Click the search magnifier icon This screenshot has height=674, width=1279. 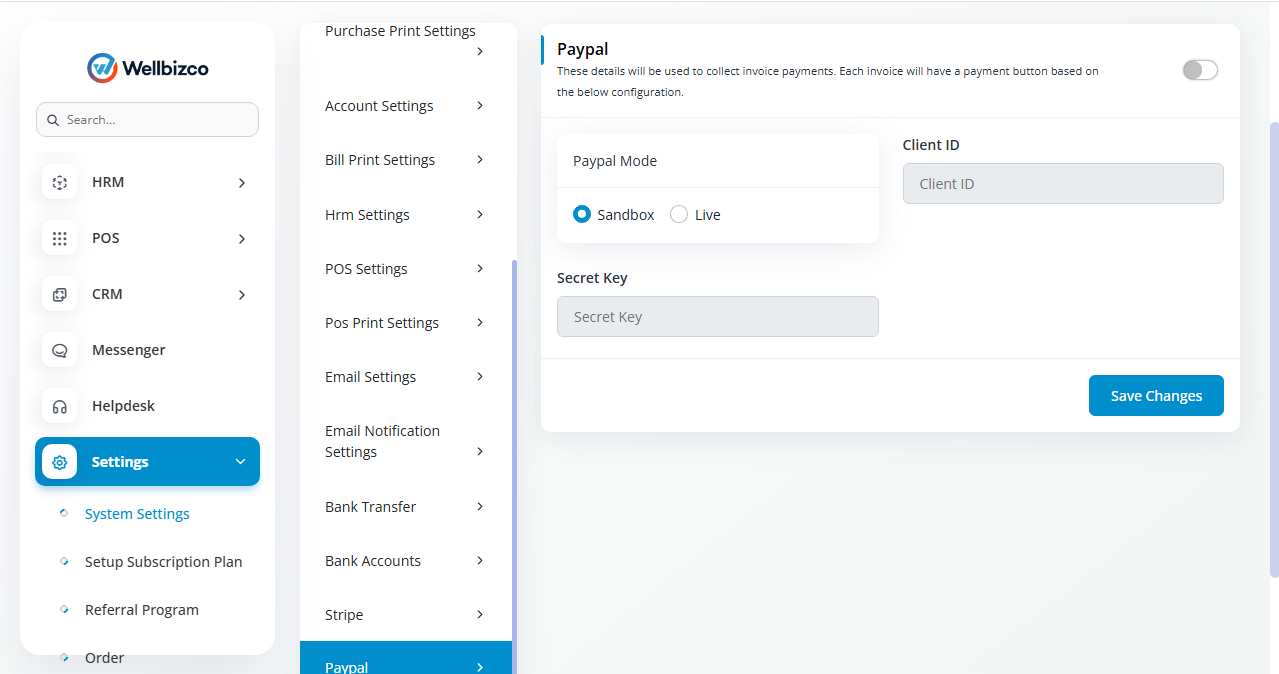point(53,120)
